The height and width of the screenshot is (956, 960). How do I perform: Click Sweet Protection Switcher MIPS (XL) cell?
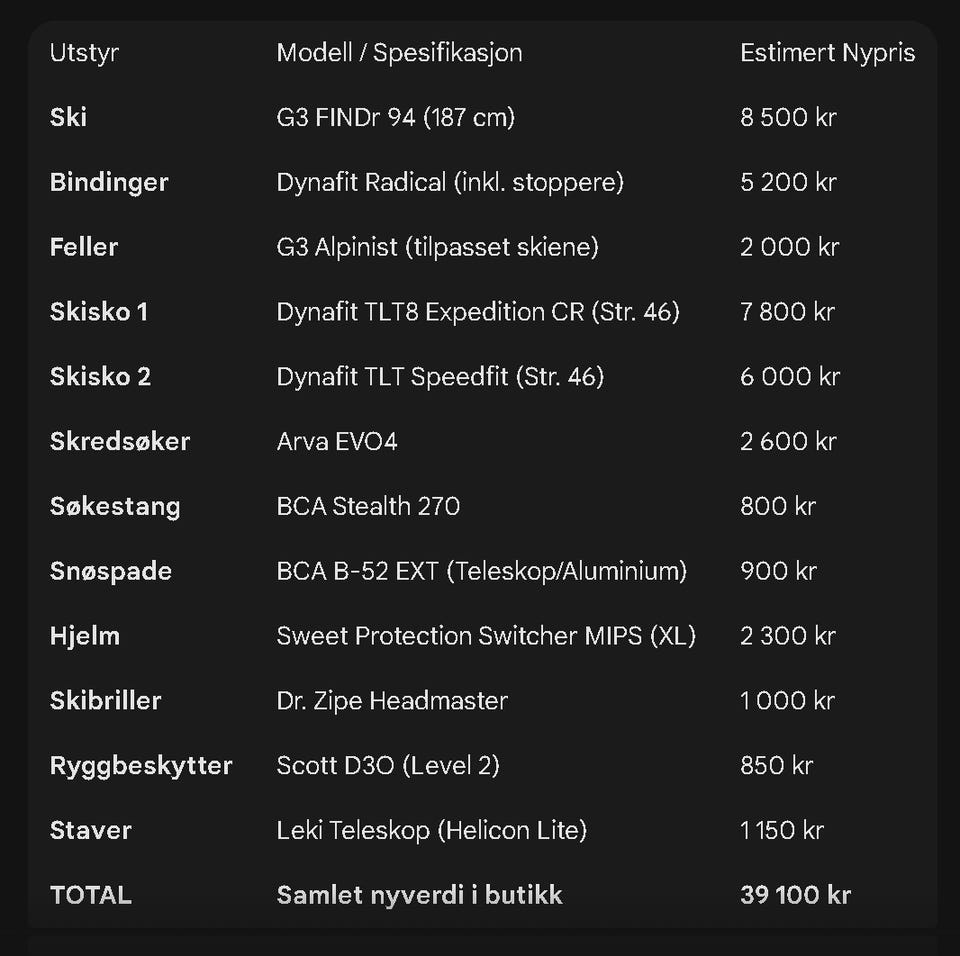coord(485,636)
